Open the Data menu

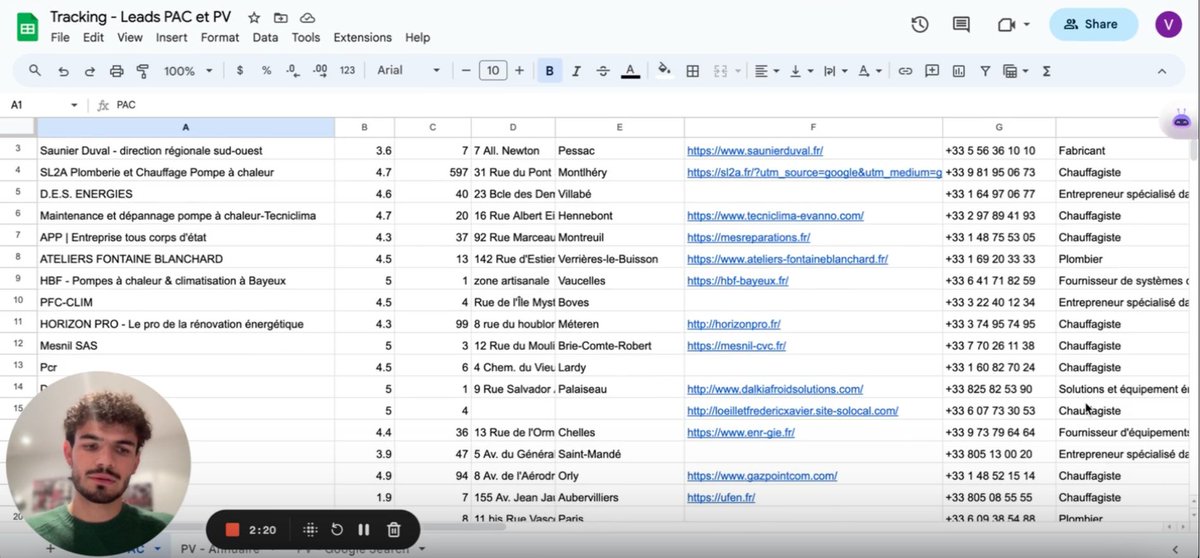(x=265, y=38)
